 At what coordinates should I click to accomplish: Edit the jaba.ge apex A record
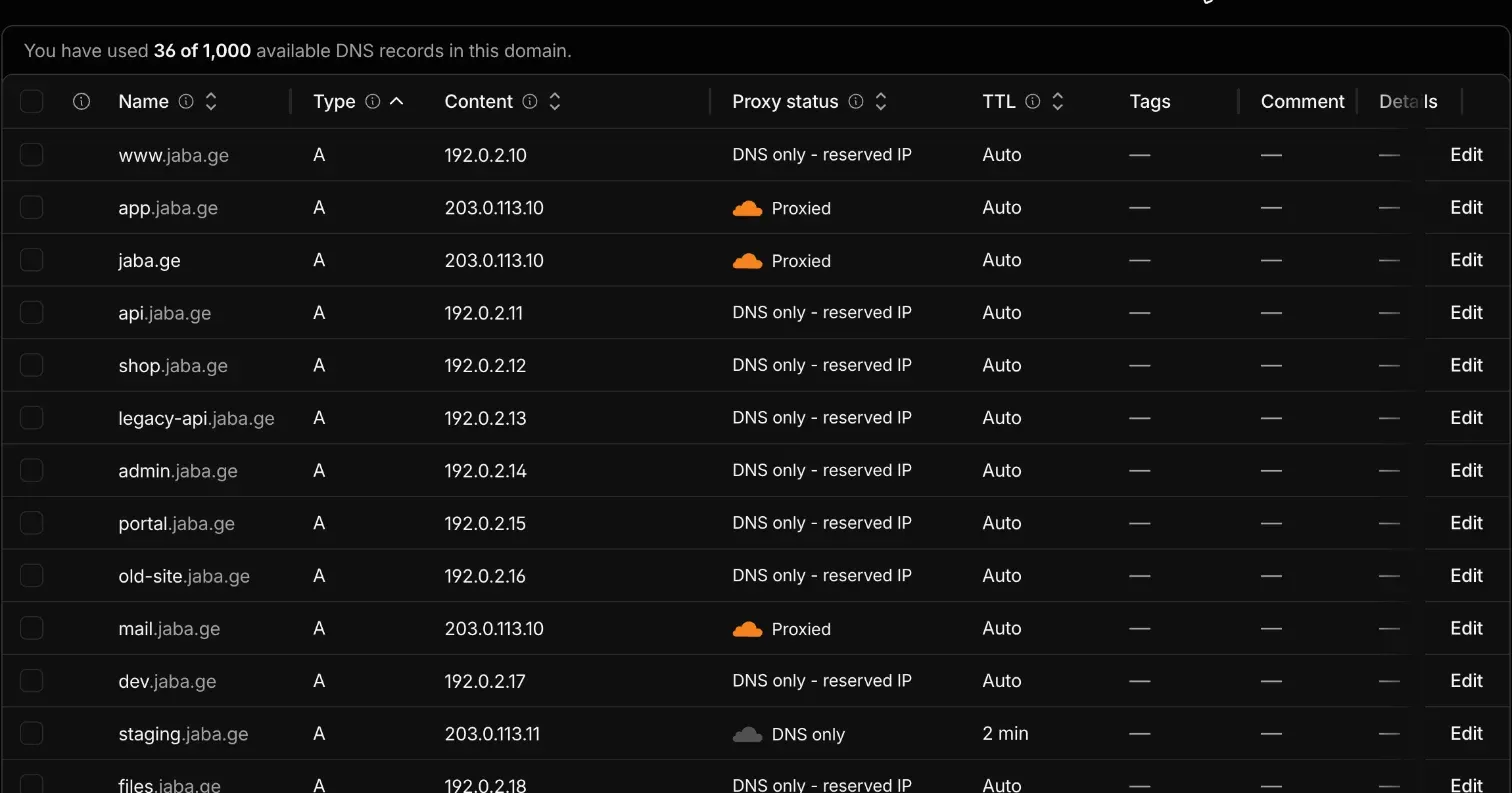point(1467,260)
